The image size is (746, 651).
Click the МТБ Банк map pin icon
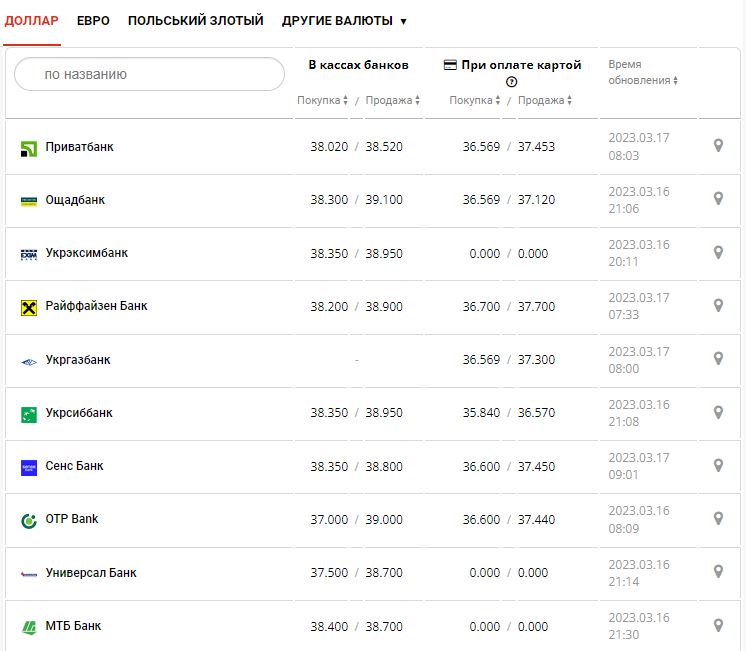point(717,625)
